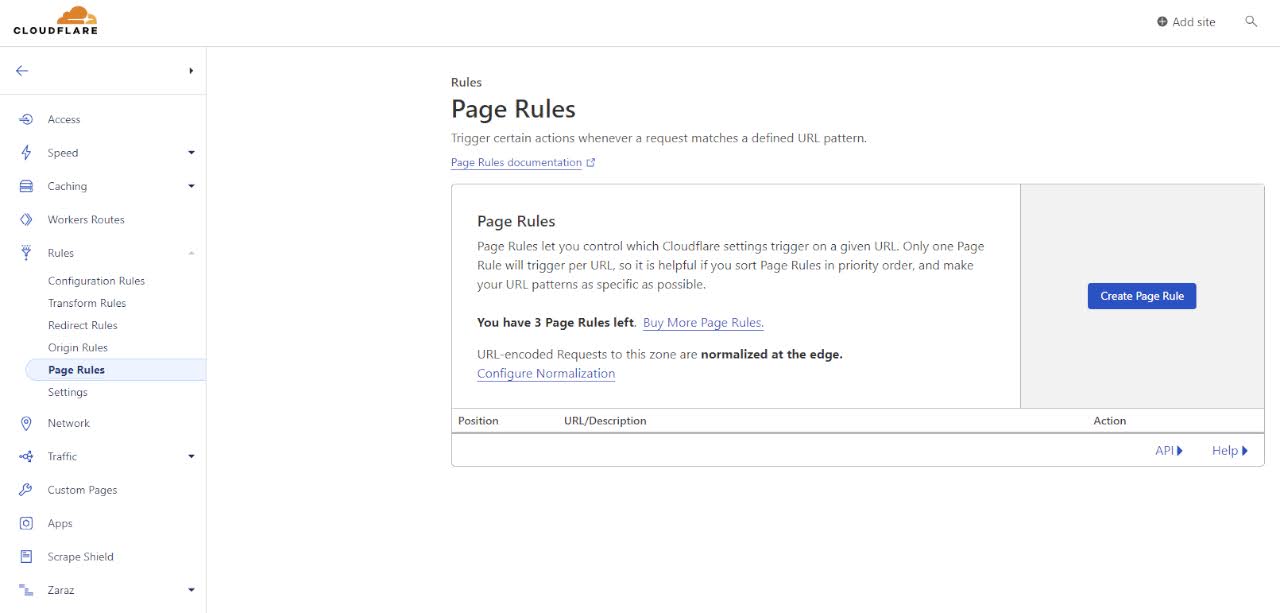Click the Custom Pages wrench icon

27,490
